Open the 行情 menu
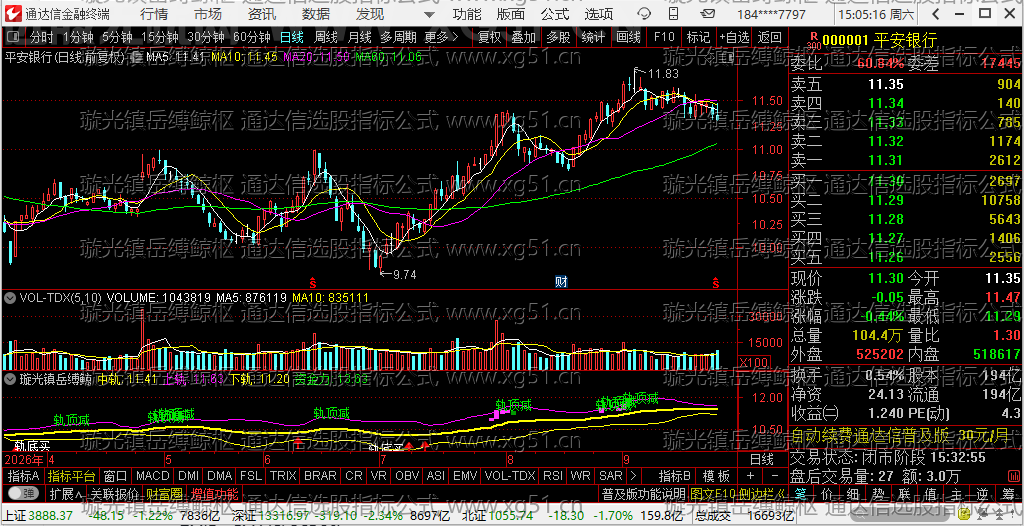The height and width of the screenshot is (526, 1024). point(154,14)
